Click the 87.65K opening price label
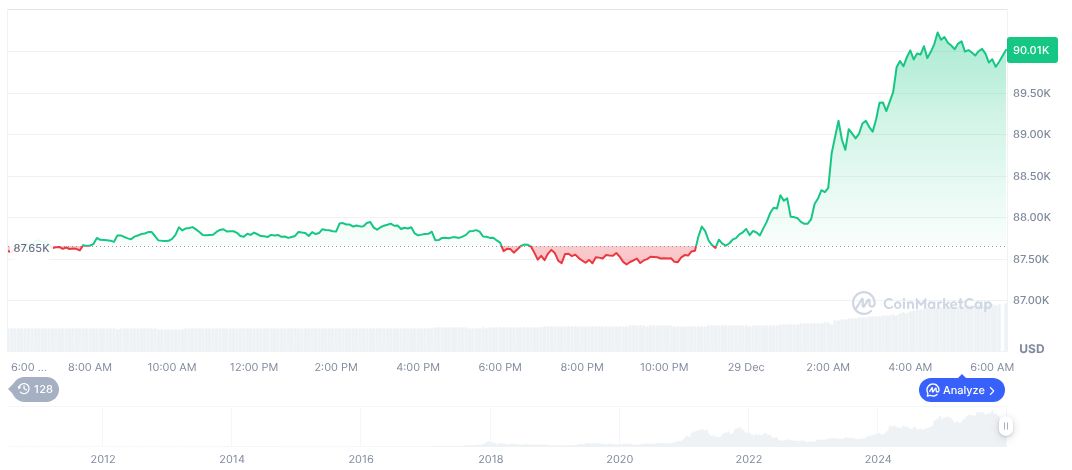 (31, 247)
